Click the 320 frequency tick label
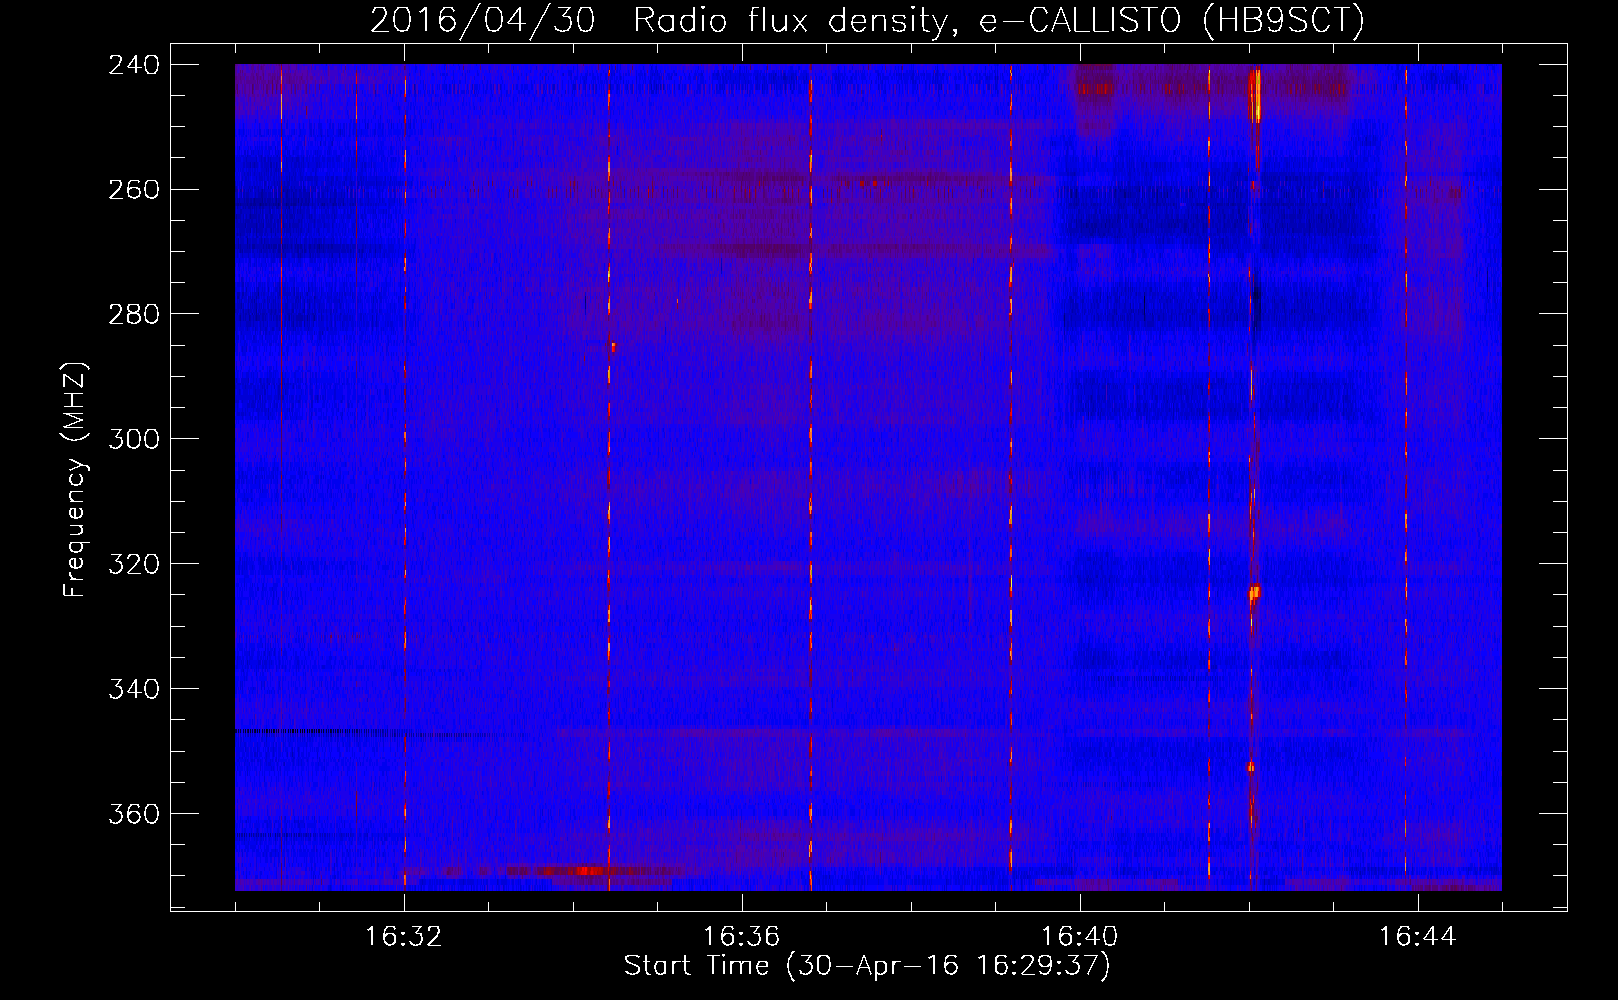Image resolution: width=1618 pixels, height=1000 pixels. pos(134,564)
